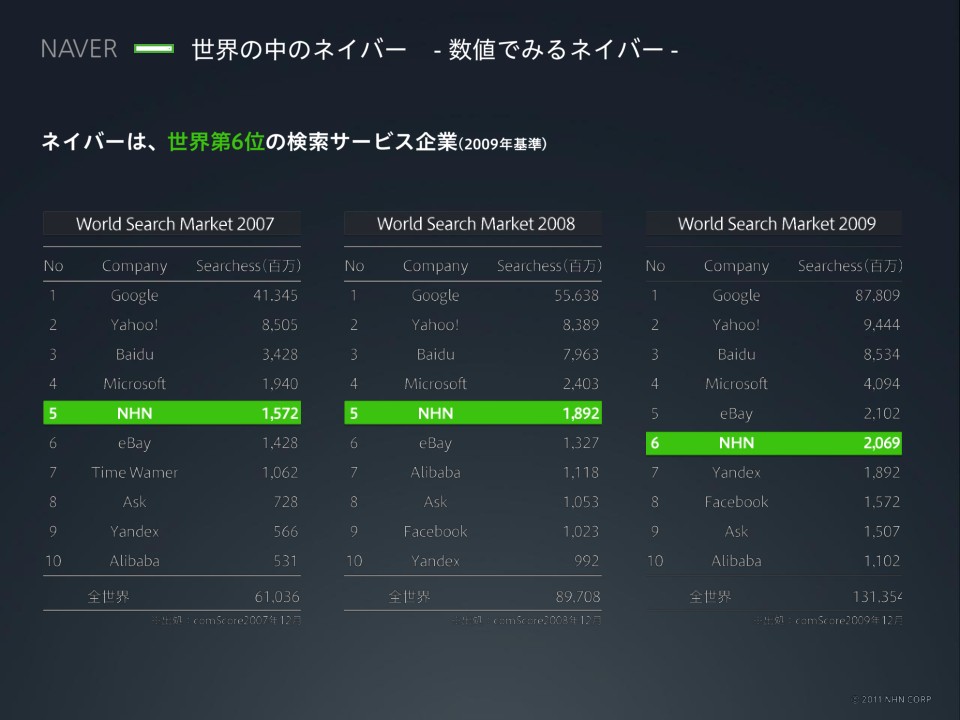Image resolution: width=960 pixels, height=720 pixels.
Task: Click rank number 6 in 2009 NHN row
Action: [654, 443]
